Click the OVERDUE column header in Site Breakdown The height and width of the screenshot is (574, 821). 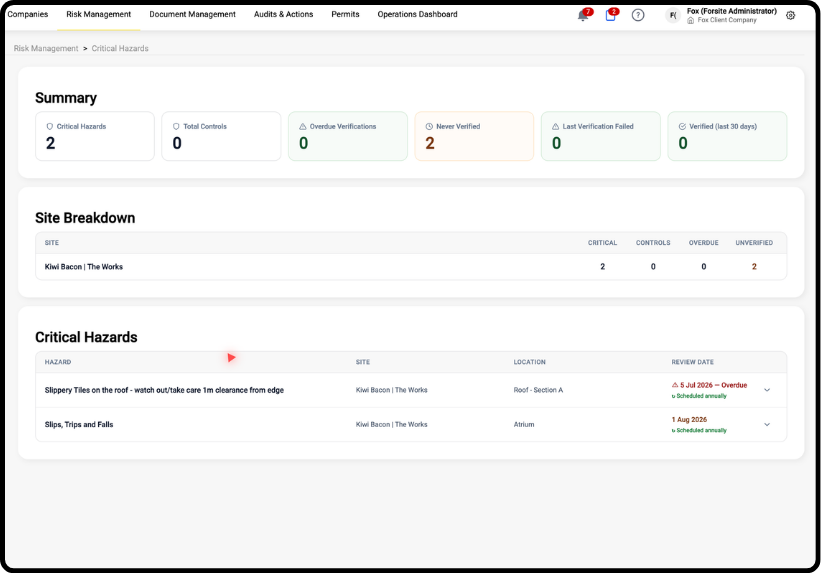[704, 243]
